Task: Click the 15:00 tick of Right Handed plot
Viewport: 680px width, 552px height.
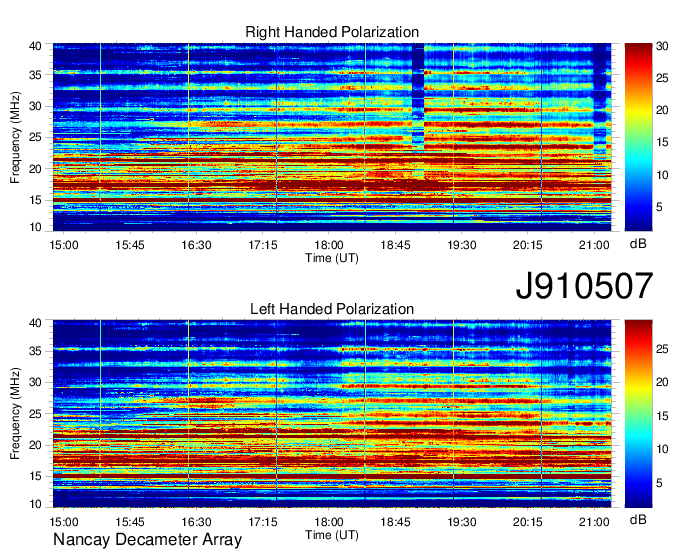Action: pyautogui.click(x=64, y=245)
